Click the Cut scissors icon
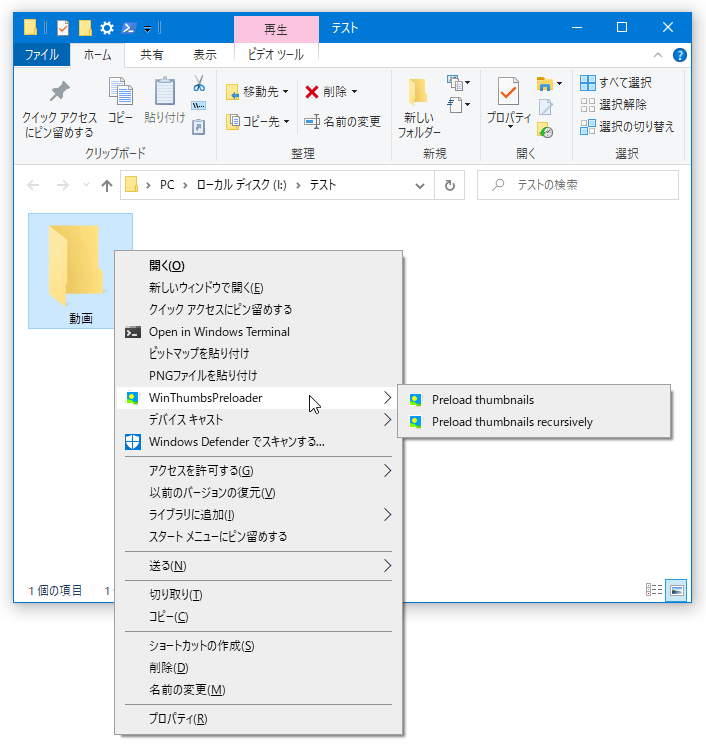The image size is (706, 747). pos(199,83)
